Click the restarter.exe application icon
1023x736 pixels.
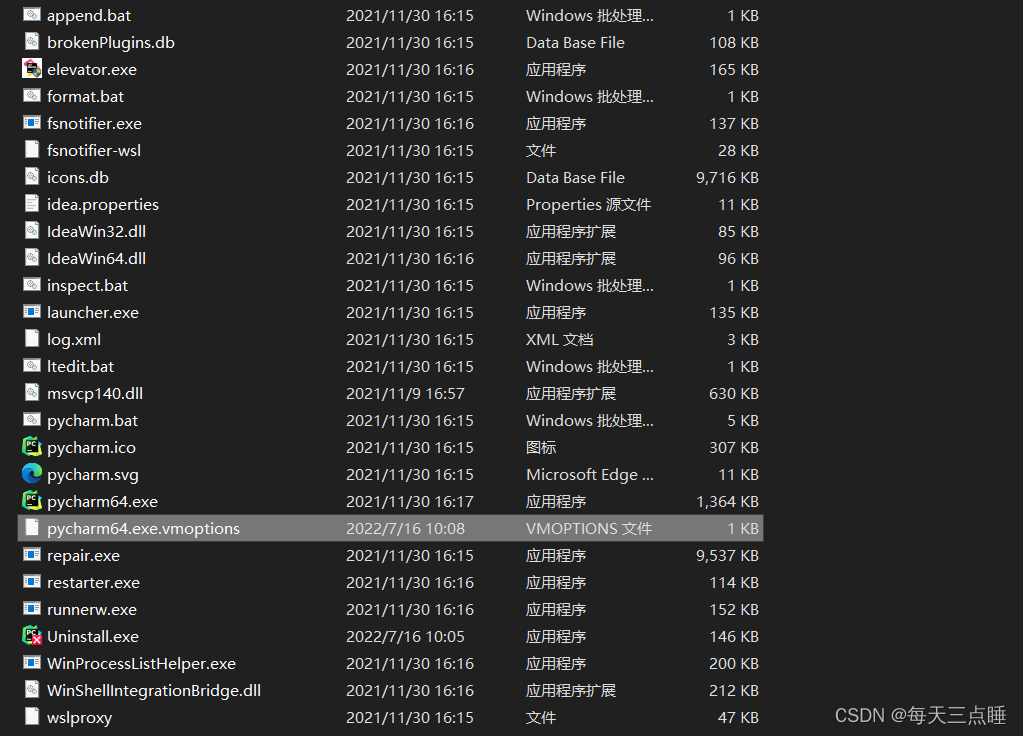coord(32,581)
